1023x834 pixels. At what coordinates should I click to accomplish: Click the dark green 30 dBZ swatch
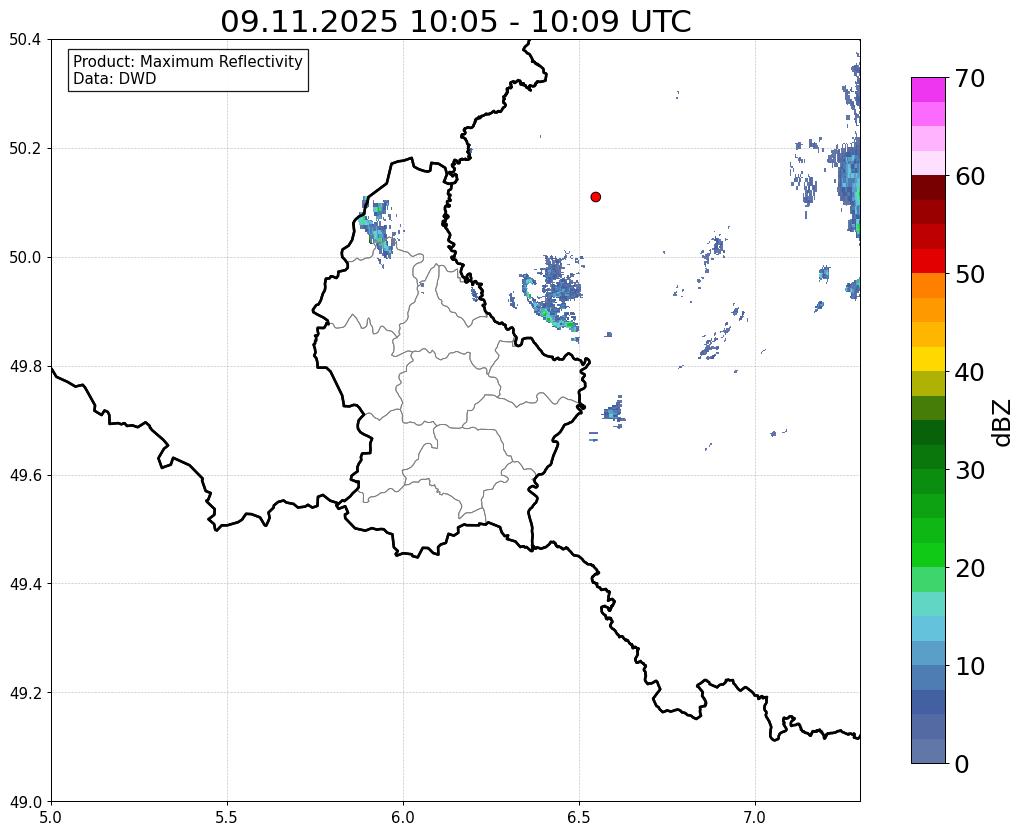pyautogui.click(x=928, y=457)
